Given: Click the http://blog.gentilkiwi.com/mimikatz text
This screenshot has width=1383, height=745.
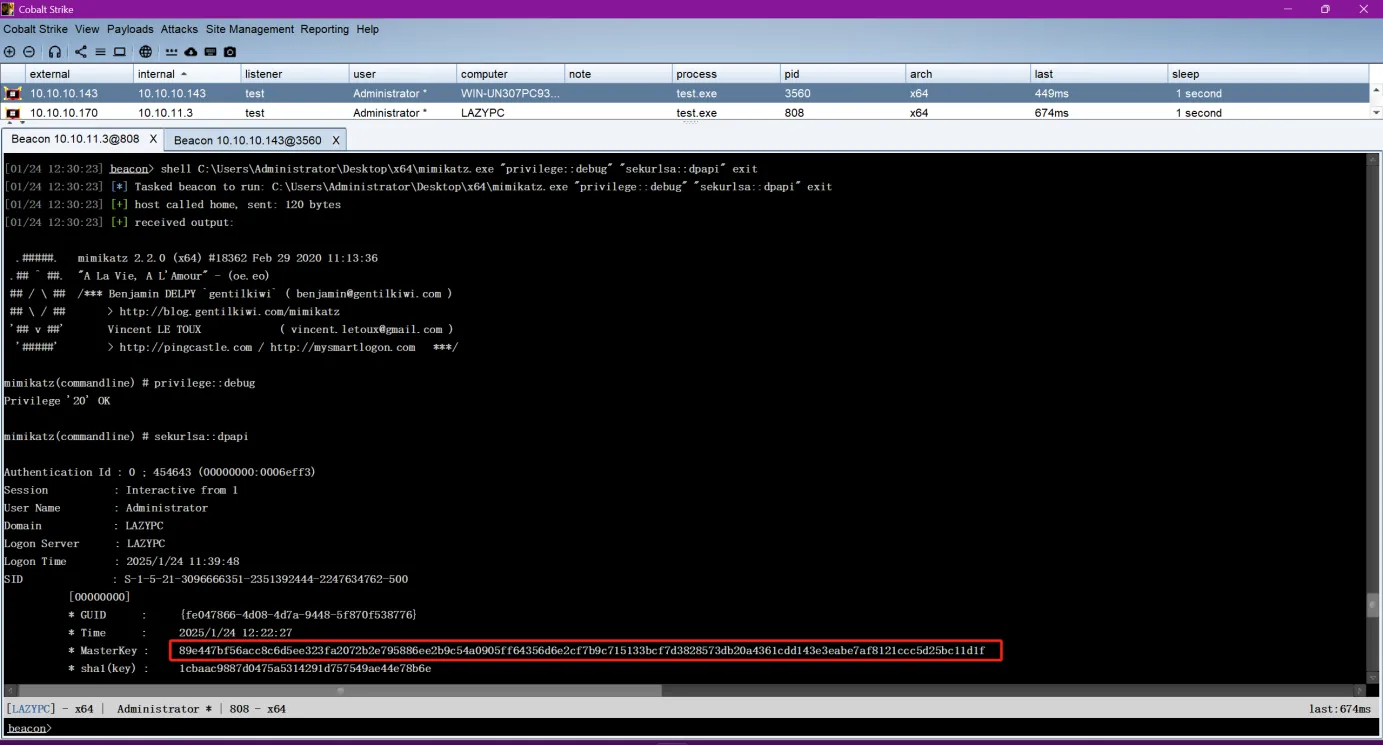Looking at the screenshot, I should (x=229, y=312).
